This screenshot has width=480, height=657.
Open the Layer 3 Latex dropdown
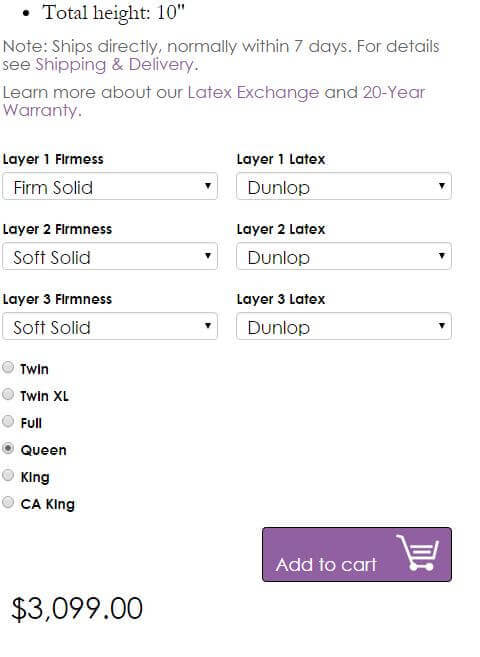344,326
